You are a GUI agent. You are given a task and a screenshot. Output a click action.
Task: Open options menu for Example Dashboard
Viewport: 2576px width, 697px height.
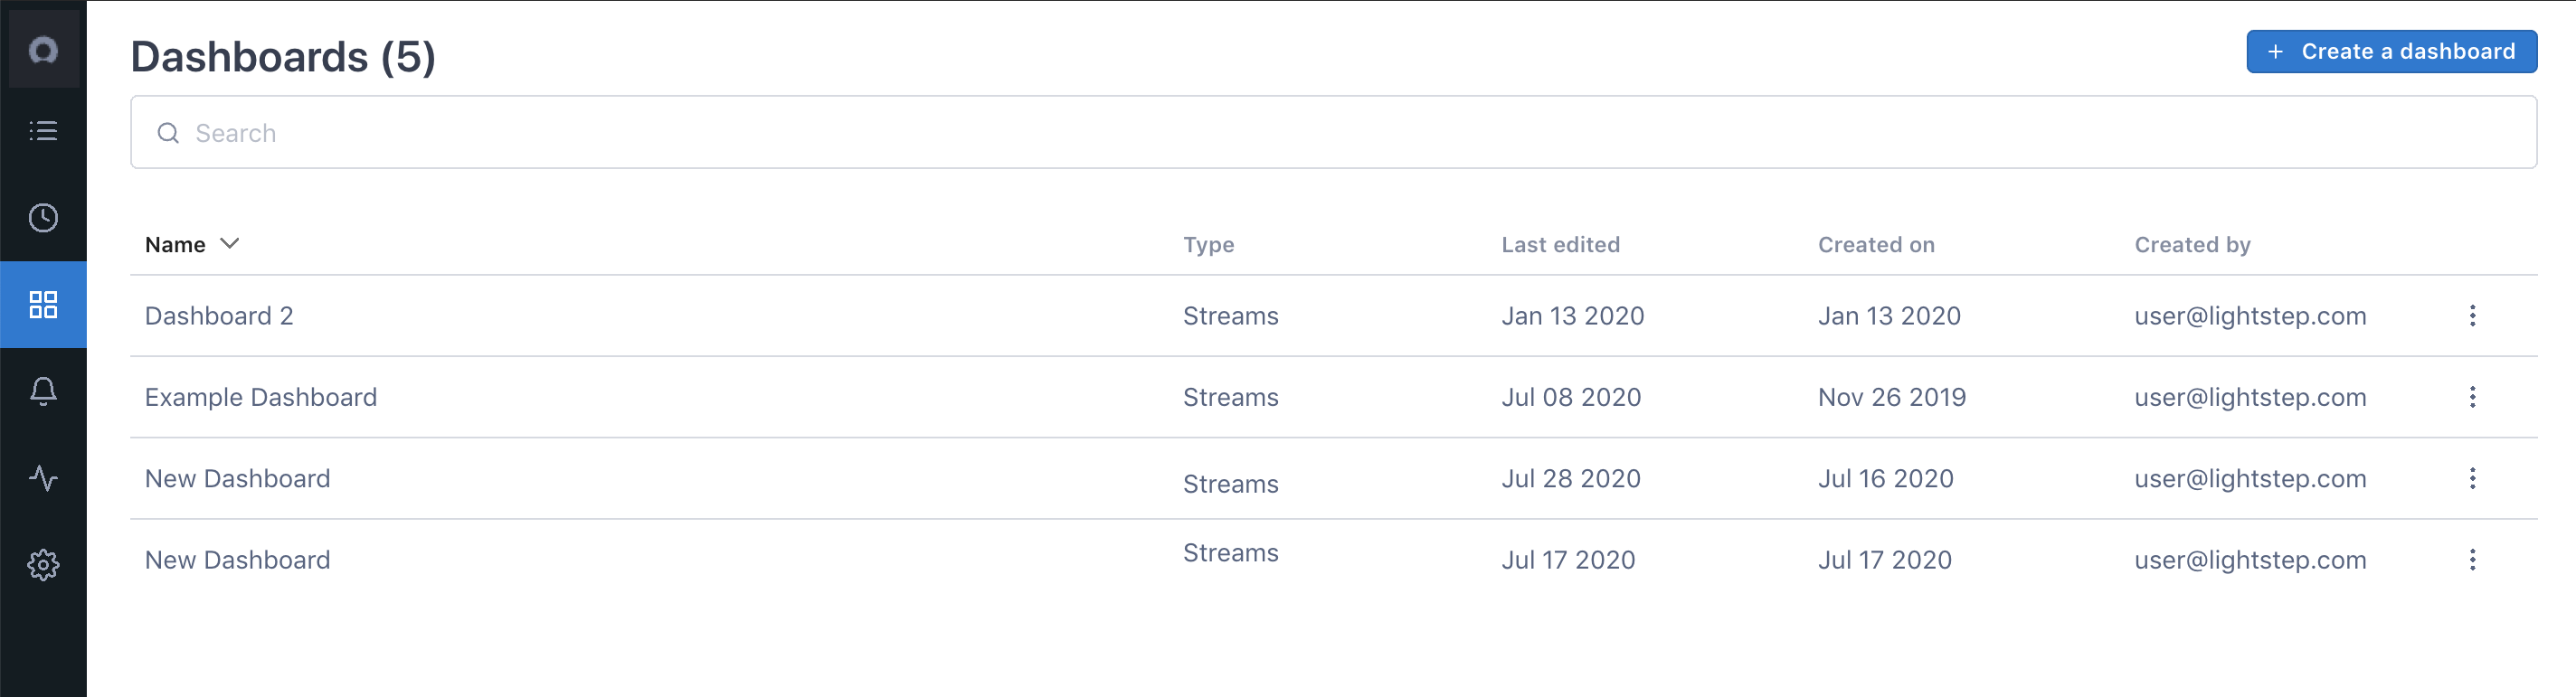[x=2472, y=397]
